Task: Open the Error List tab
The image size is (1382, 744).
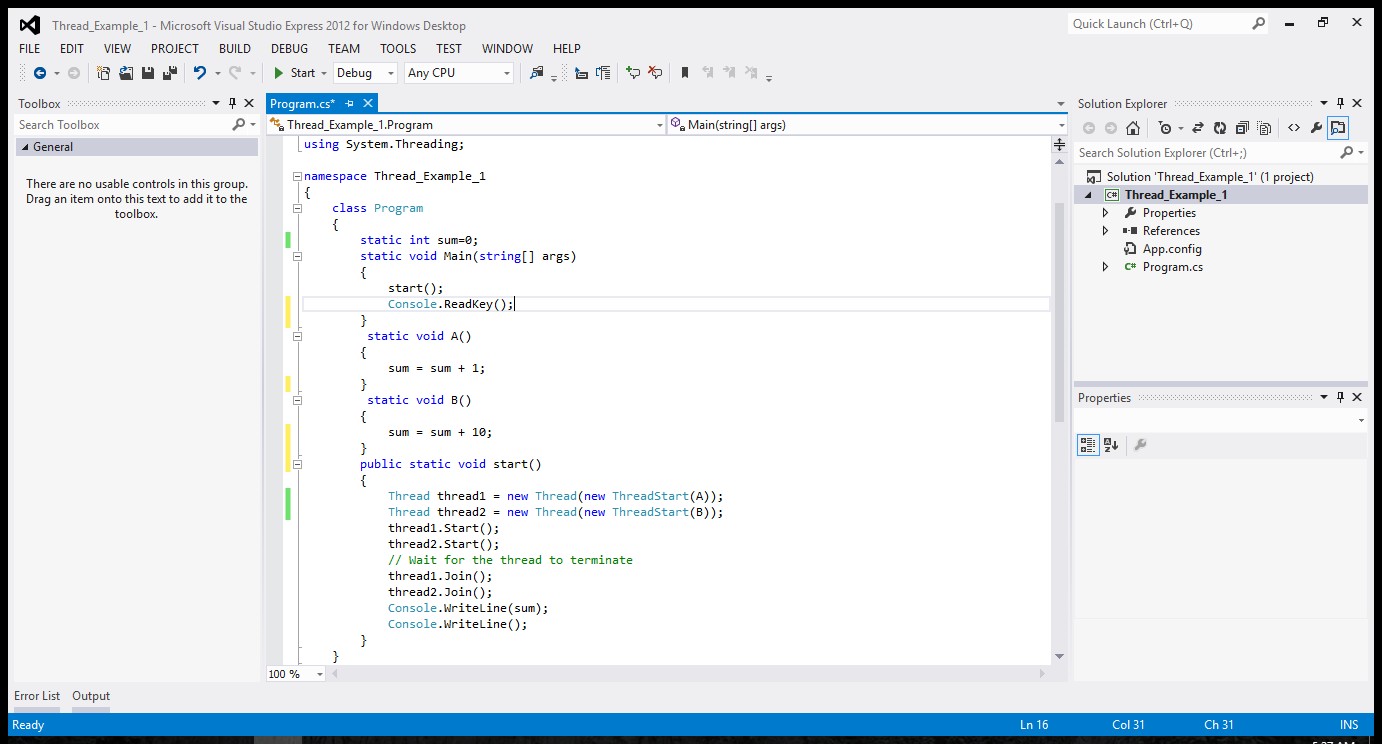Action: (x=37, y=696)
